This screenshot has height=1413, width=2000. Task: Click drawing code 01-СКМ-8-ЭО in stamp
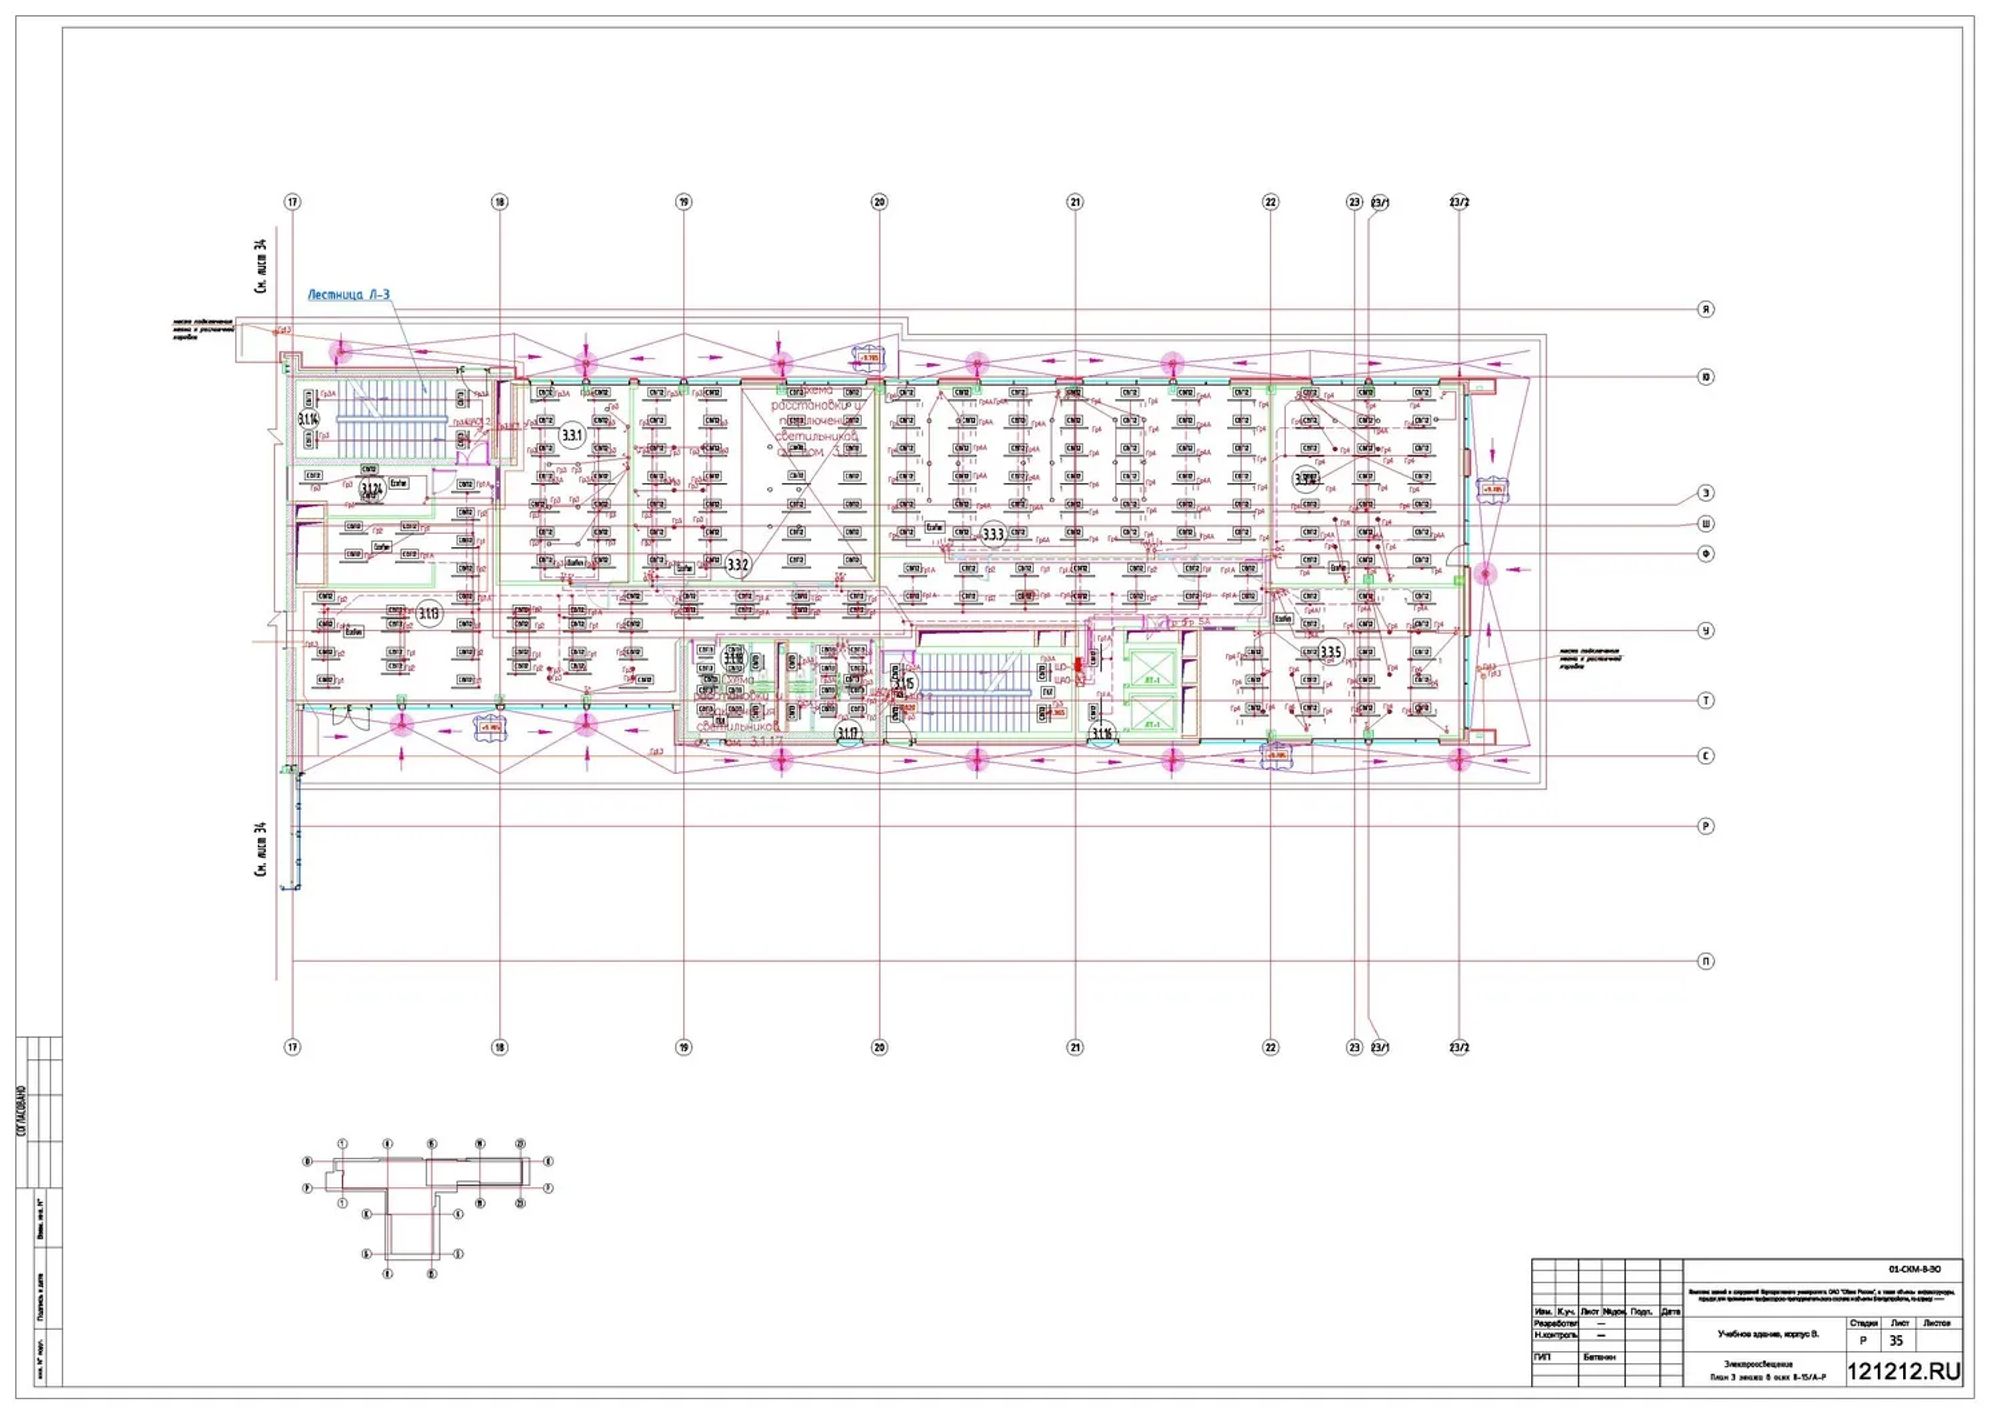coord(1914,1269)
